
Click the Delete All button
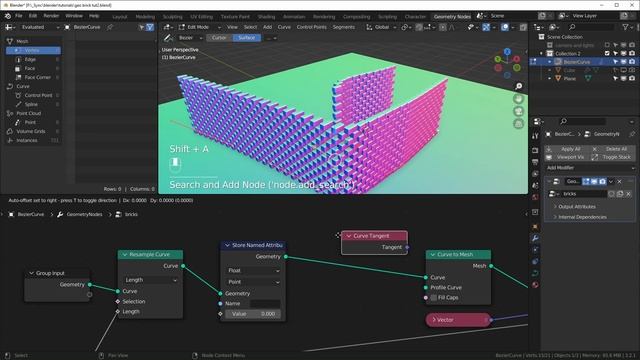(612, 149)
